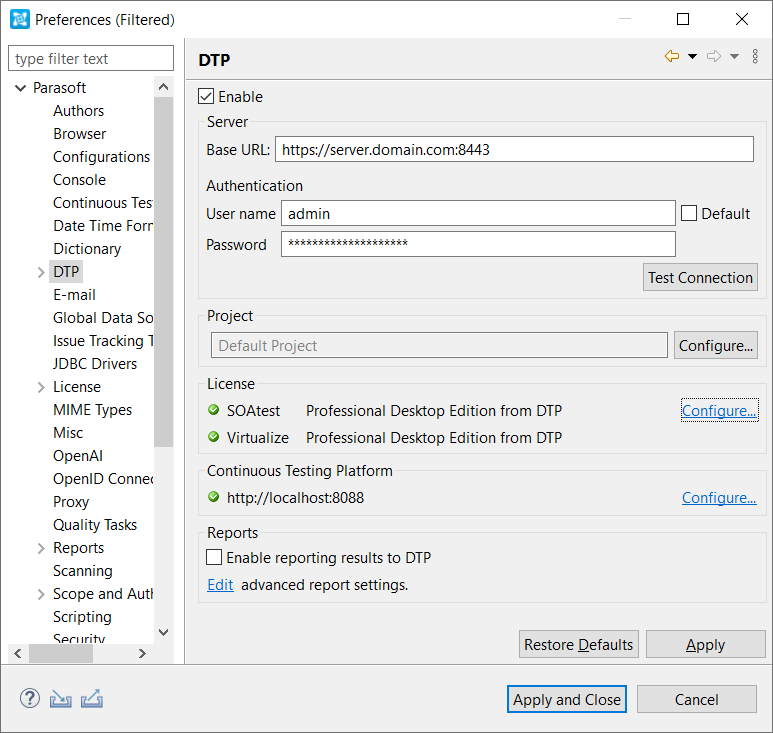This screenshot has width=773, height=733.
Task: Open Configurations preferences page
Action: click(101, 157)
